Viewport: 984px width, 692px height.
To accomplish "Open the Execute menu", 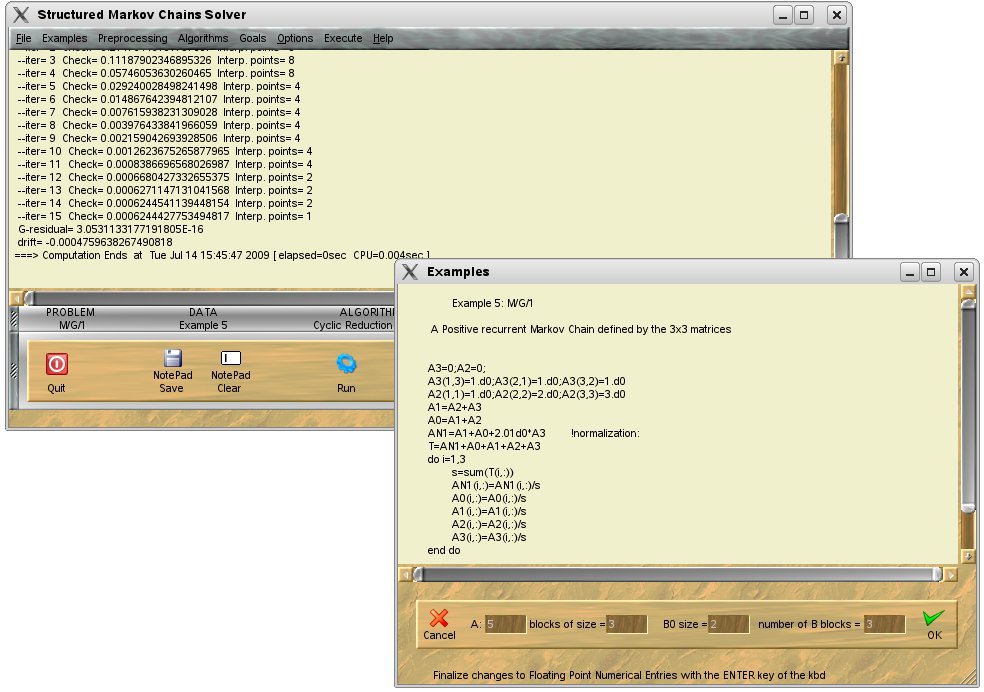I will click(x=343, y=38).
